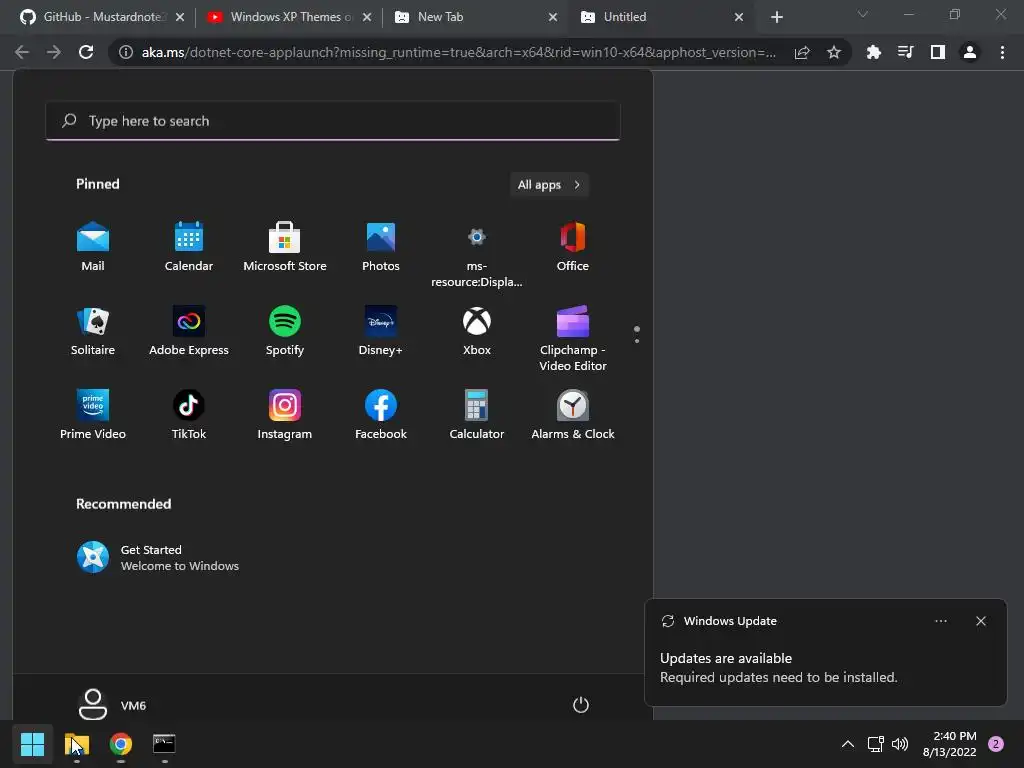Open File Explorer from taskbar
This screenshot has height=768, width=1024.
(77, 744)
